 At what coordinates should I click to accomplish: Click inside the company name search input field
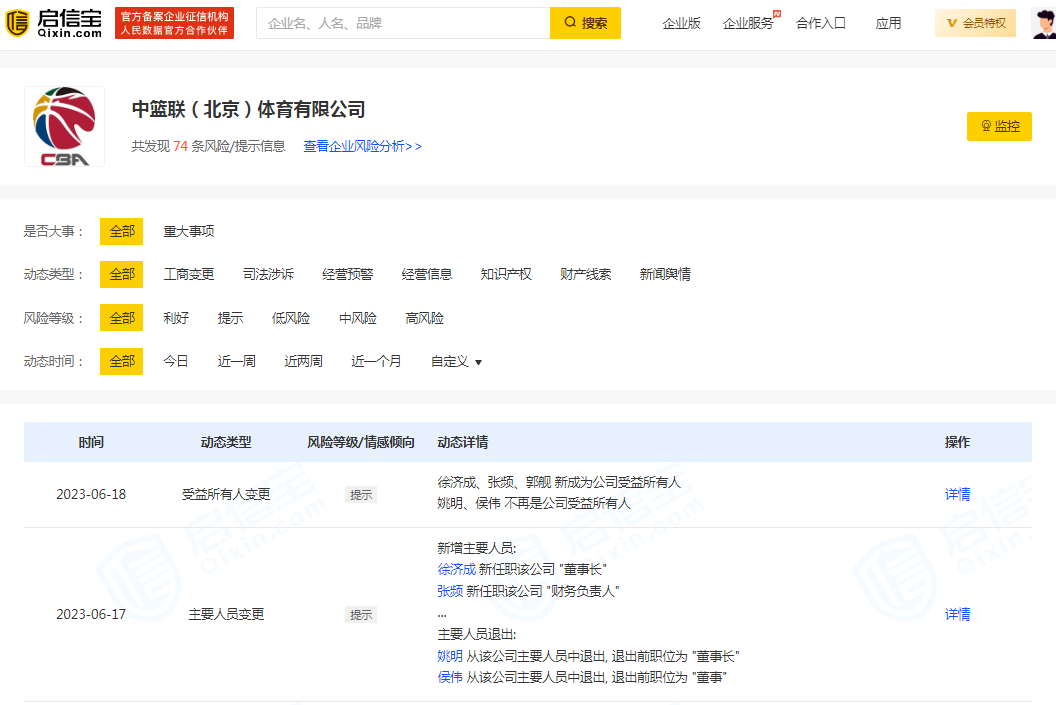(x=400, y=22)
